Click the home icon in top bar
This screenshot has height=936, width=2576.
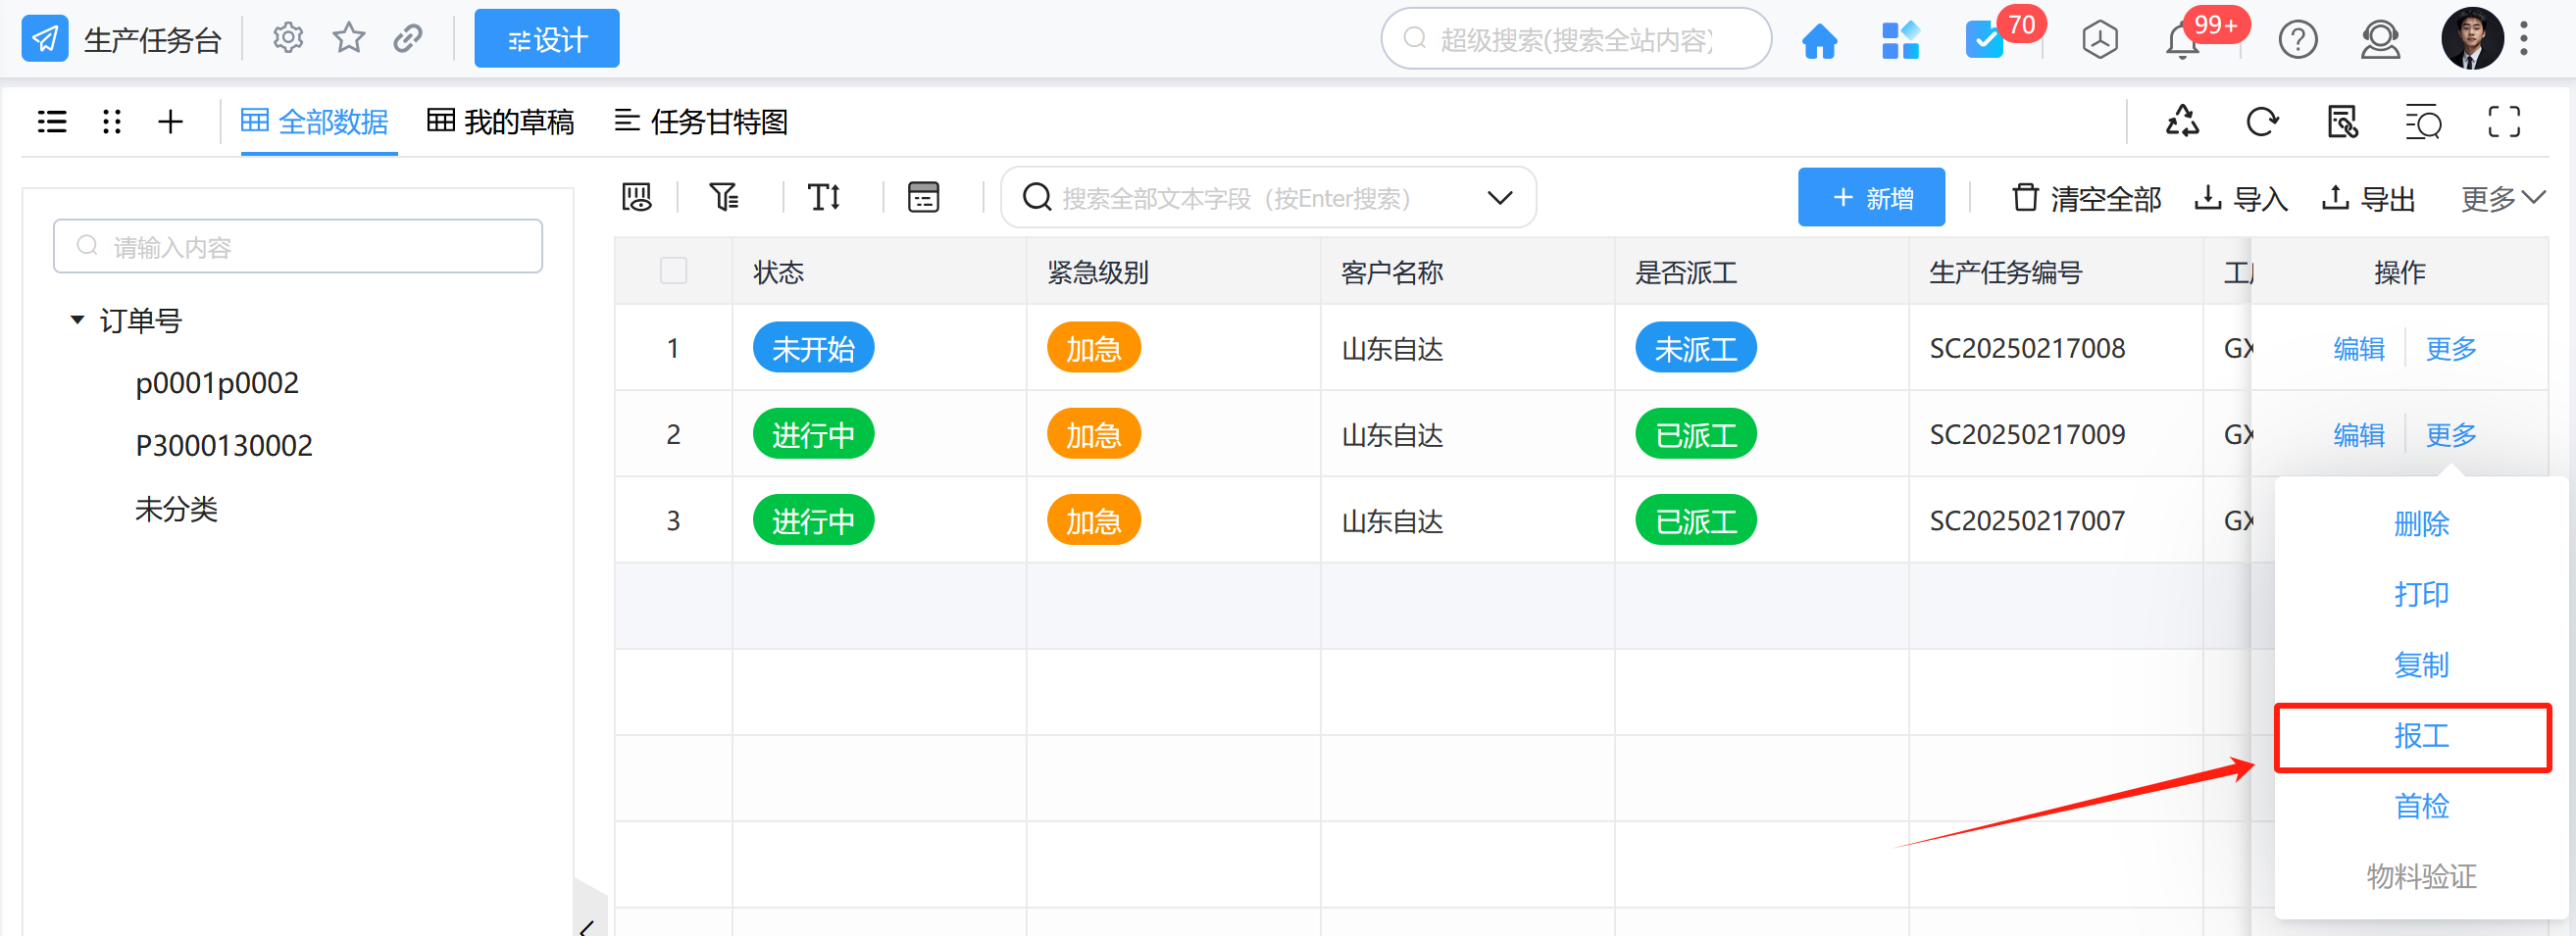(x=1818, y=41)
